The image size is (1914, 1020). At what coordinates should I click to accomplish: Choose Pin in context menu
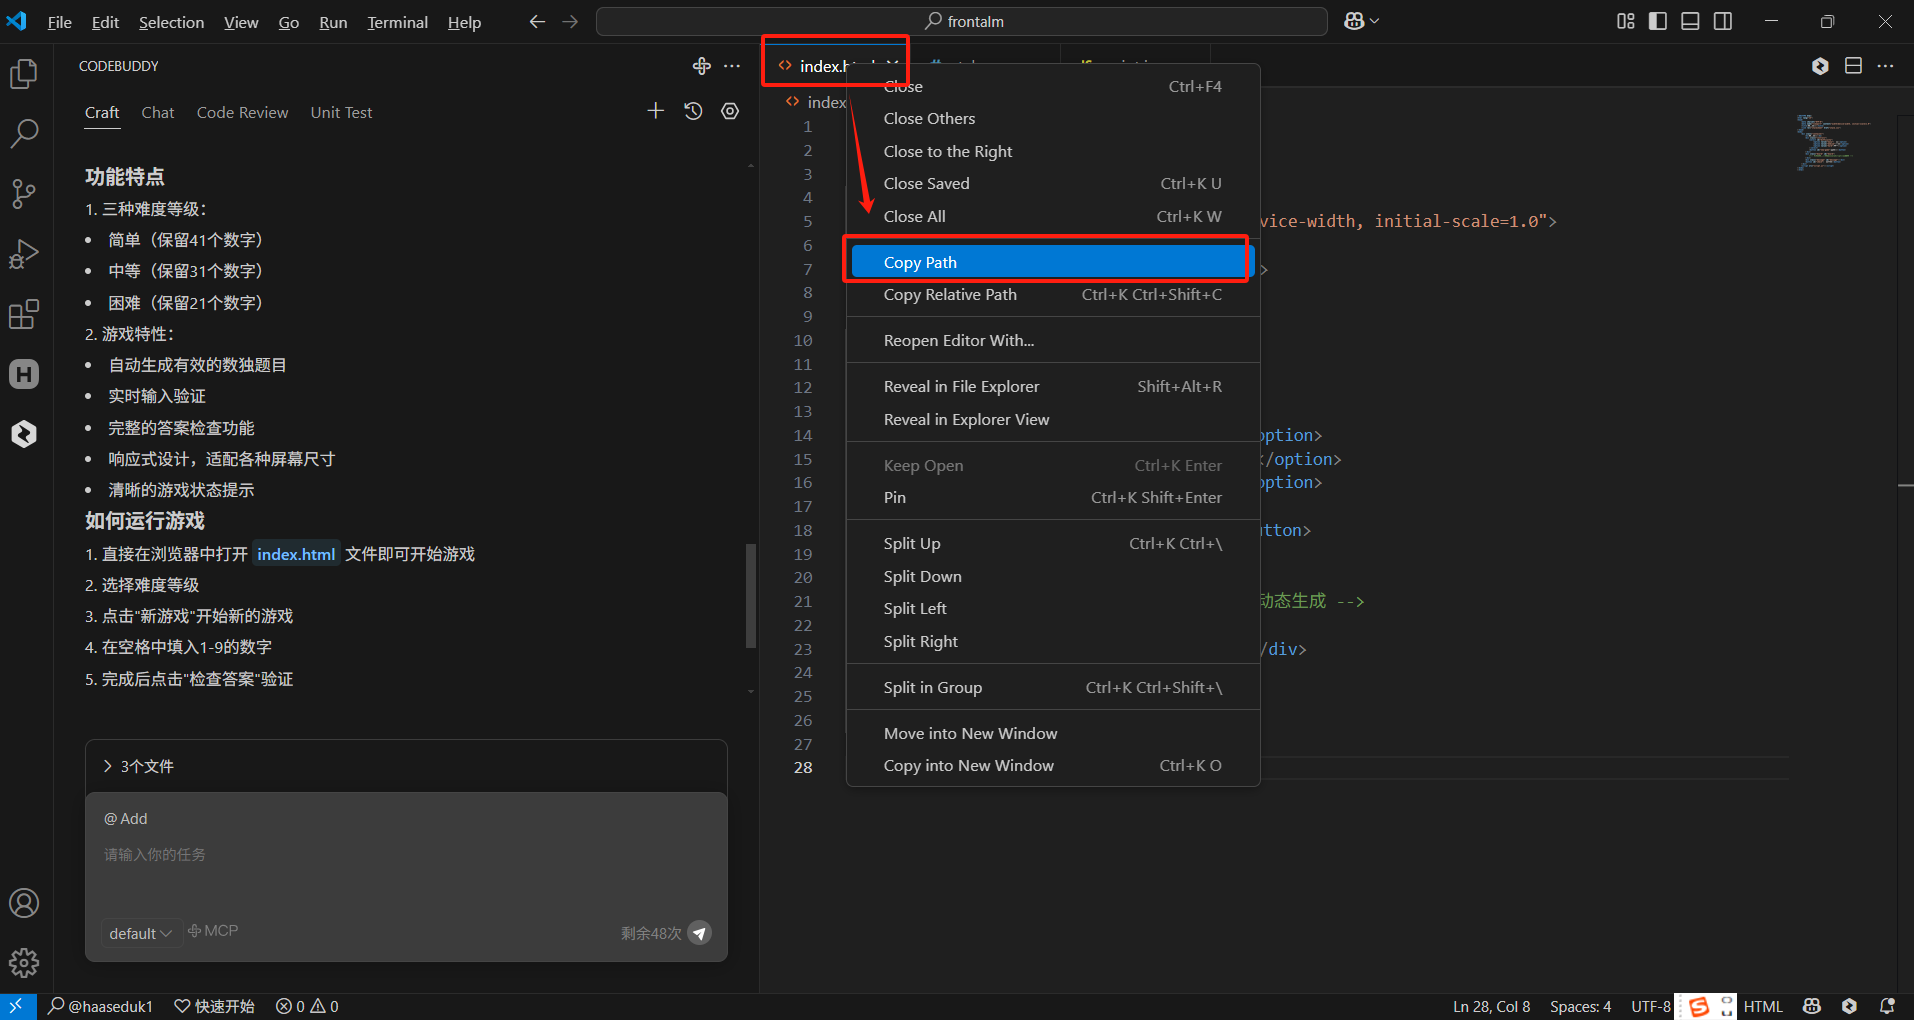click(1052, 497)
